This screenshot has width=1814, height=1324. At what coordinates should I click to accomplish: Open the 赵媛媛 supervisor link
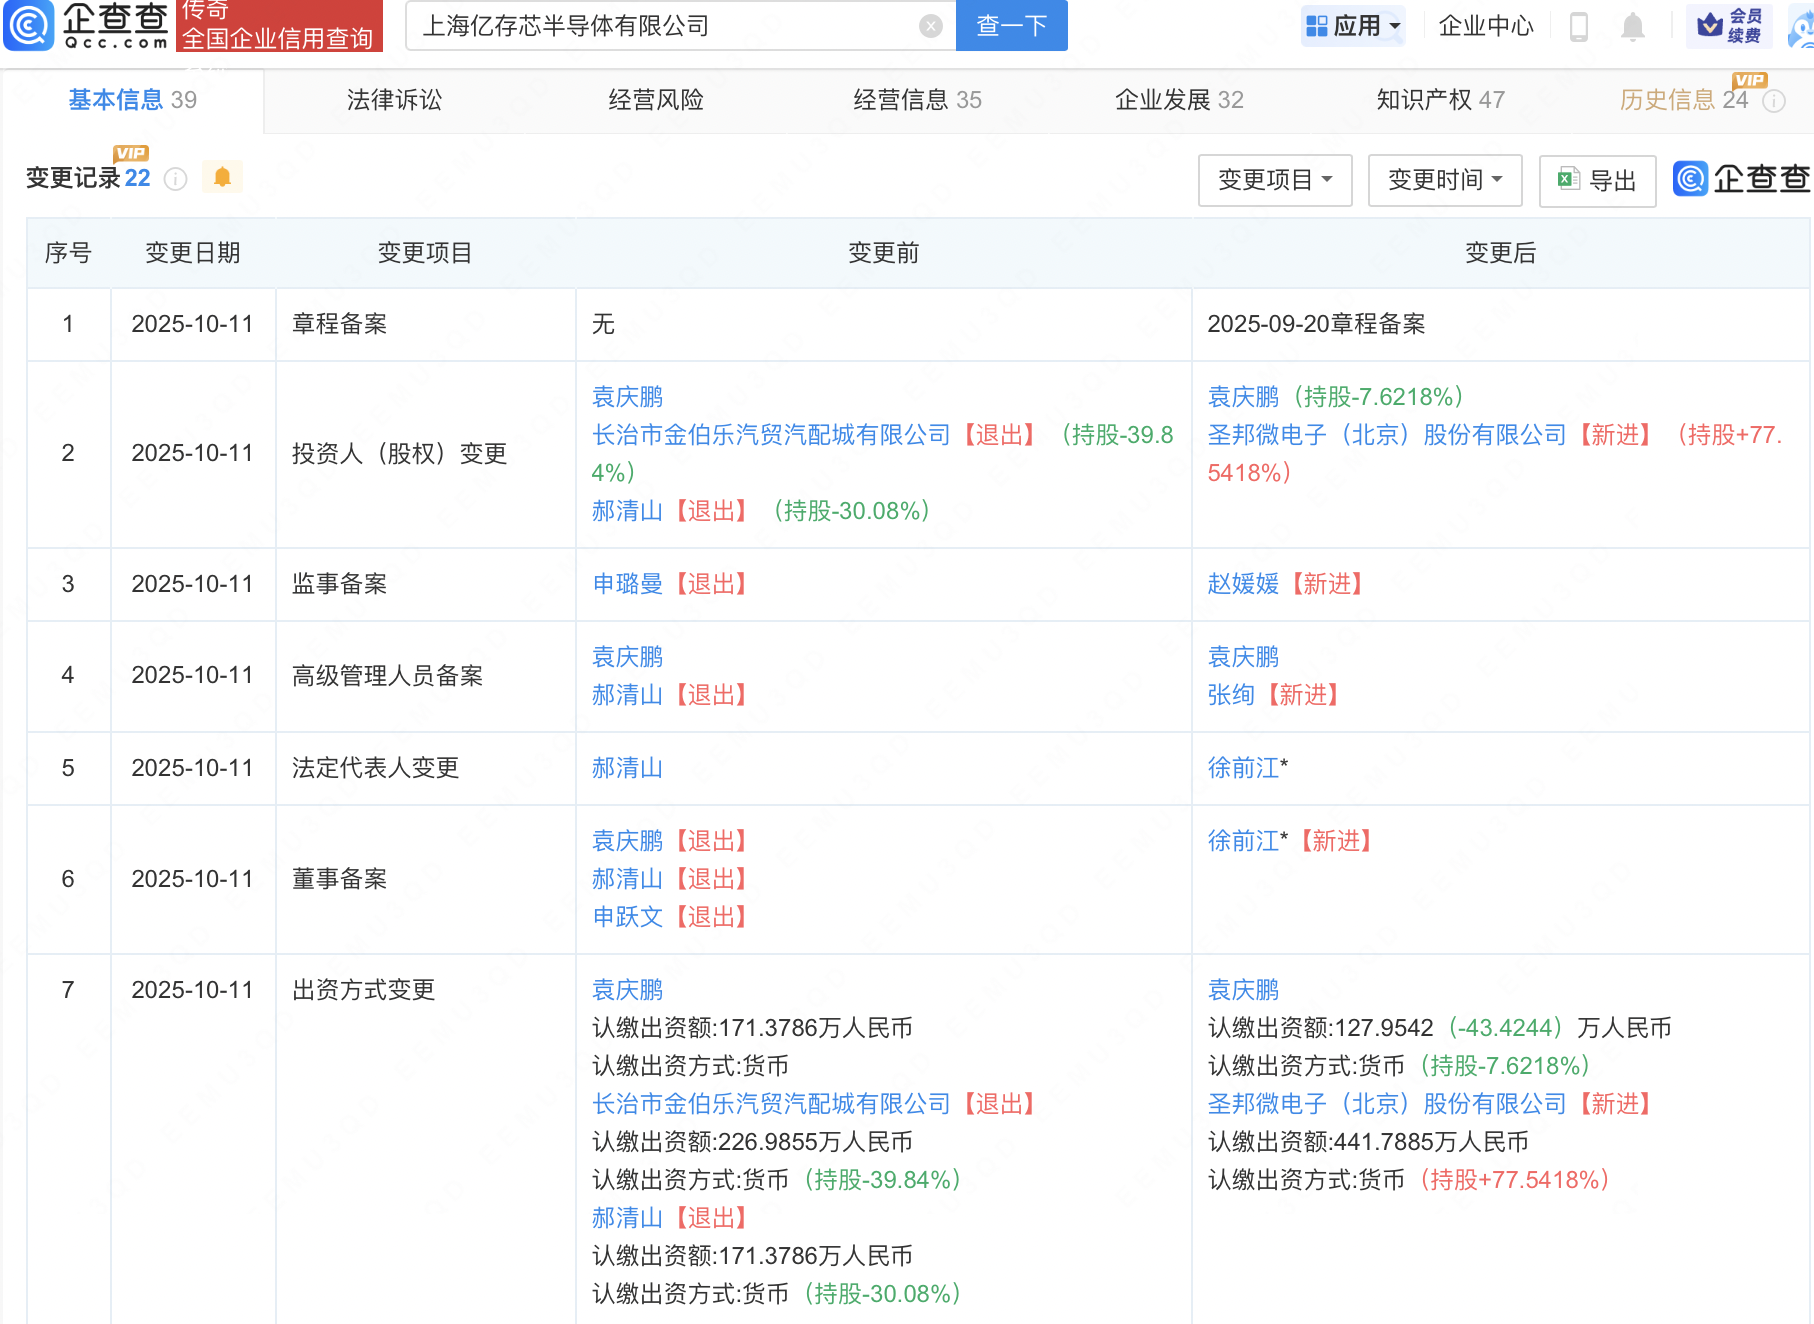1243,584
